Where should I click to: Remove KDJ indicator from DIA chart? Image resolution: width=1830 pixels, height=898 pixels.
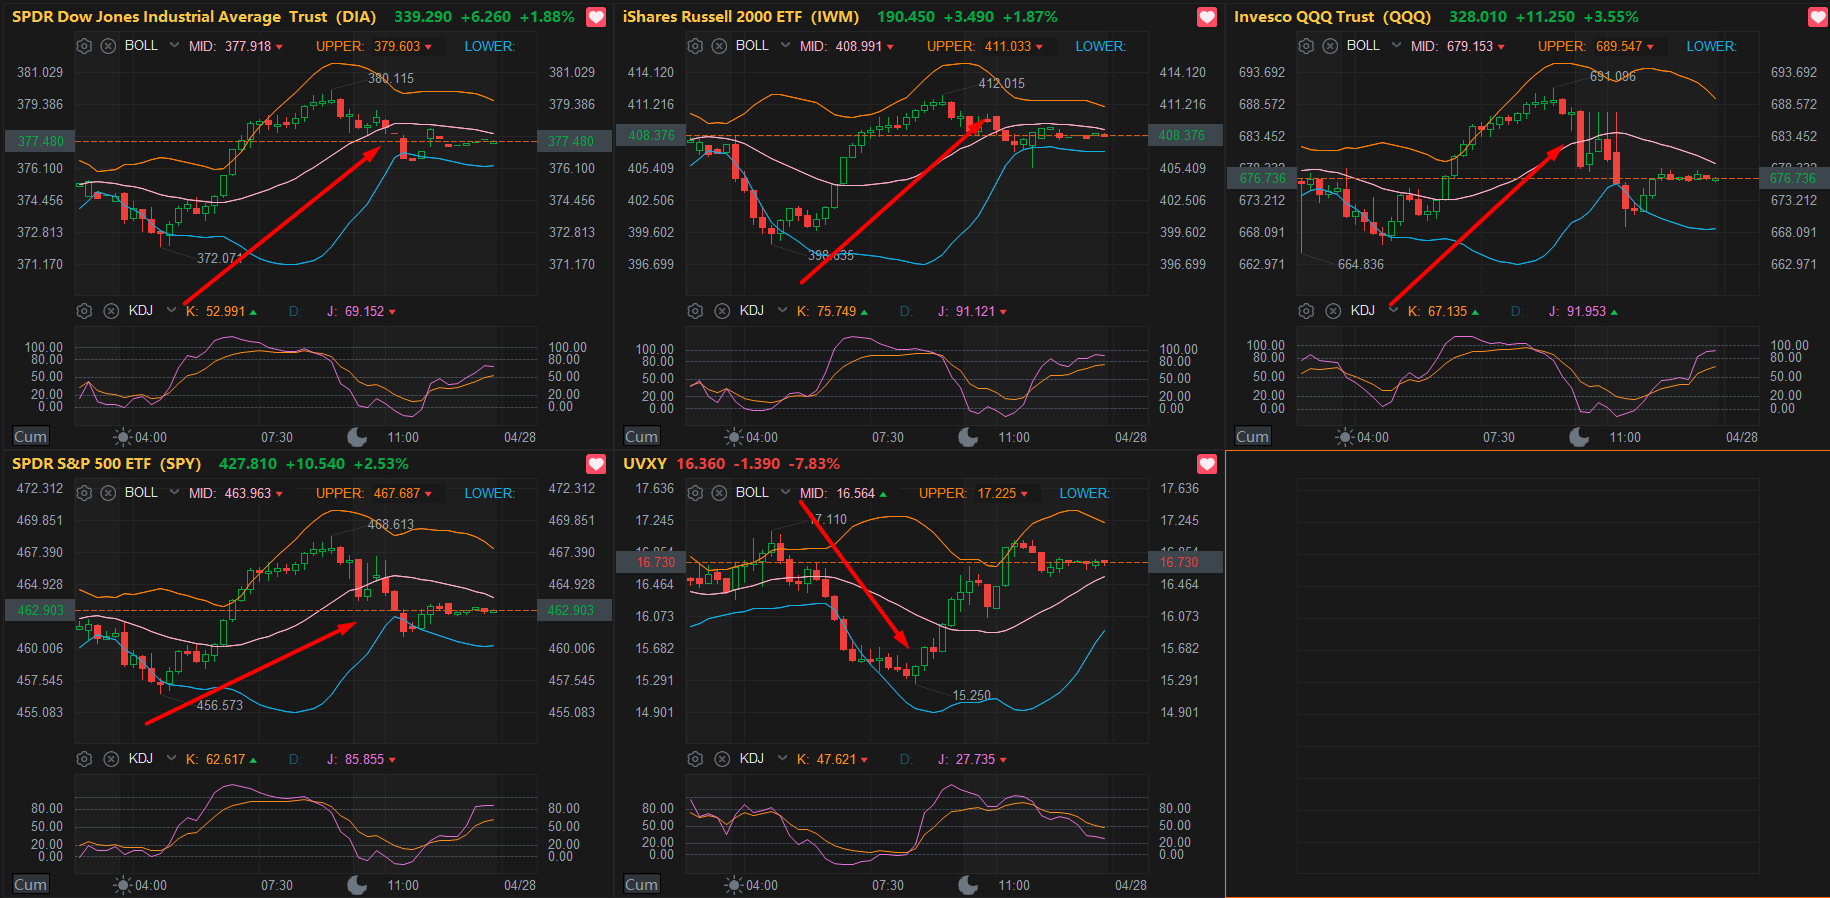pyautogui.click(x=111, y=311)
